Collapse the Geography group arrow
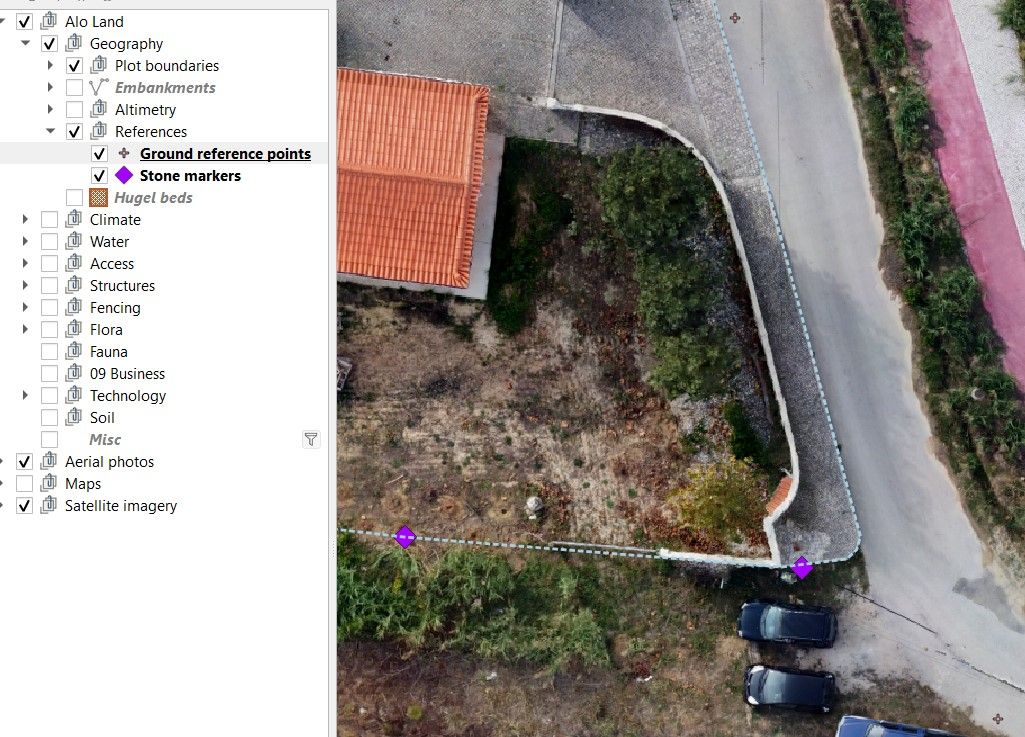This screenshot has width=1025, height=737. click(25, 43)
